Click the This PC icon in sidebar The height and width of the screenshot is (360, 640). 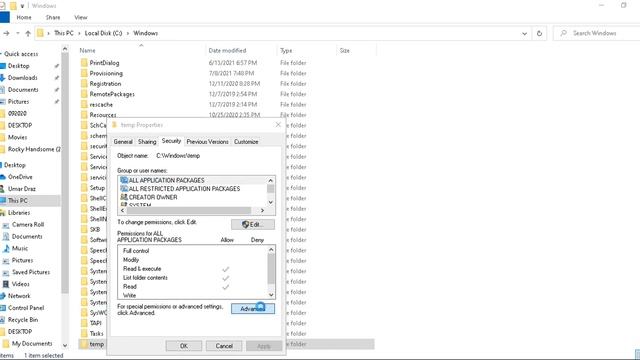tap(3, 200)
